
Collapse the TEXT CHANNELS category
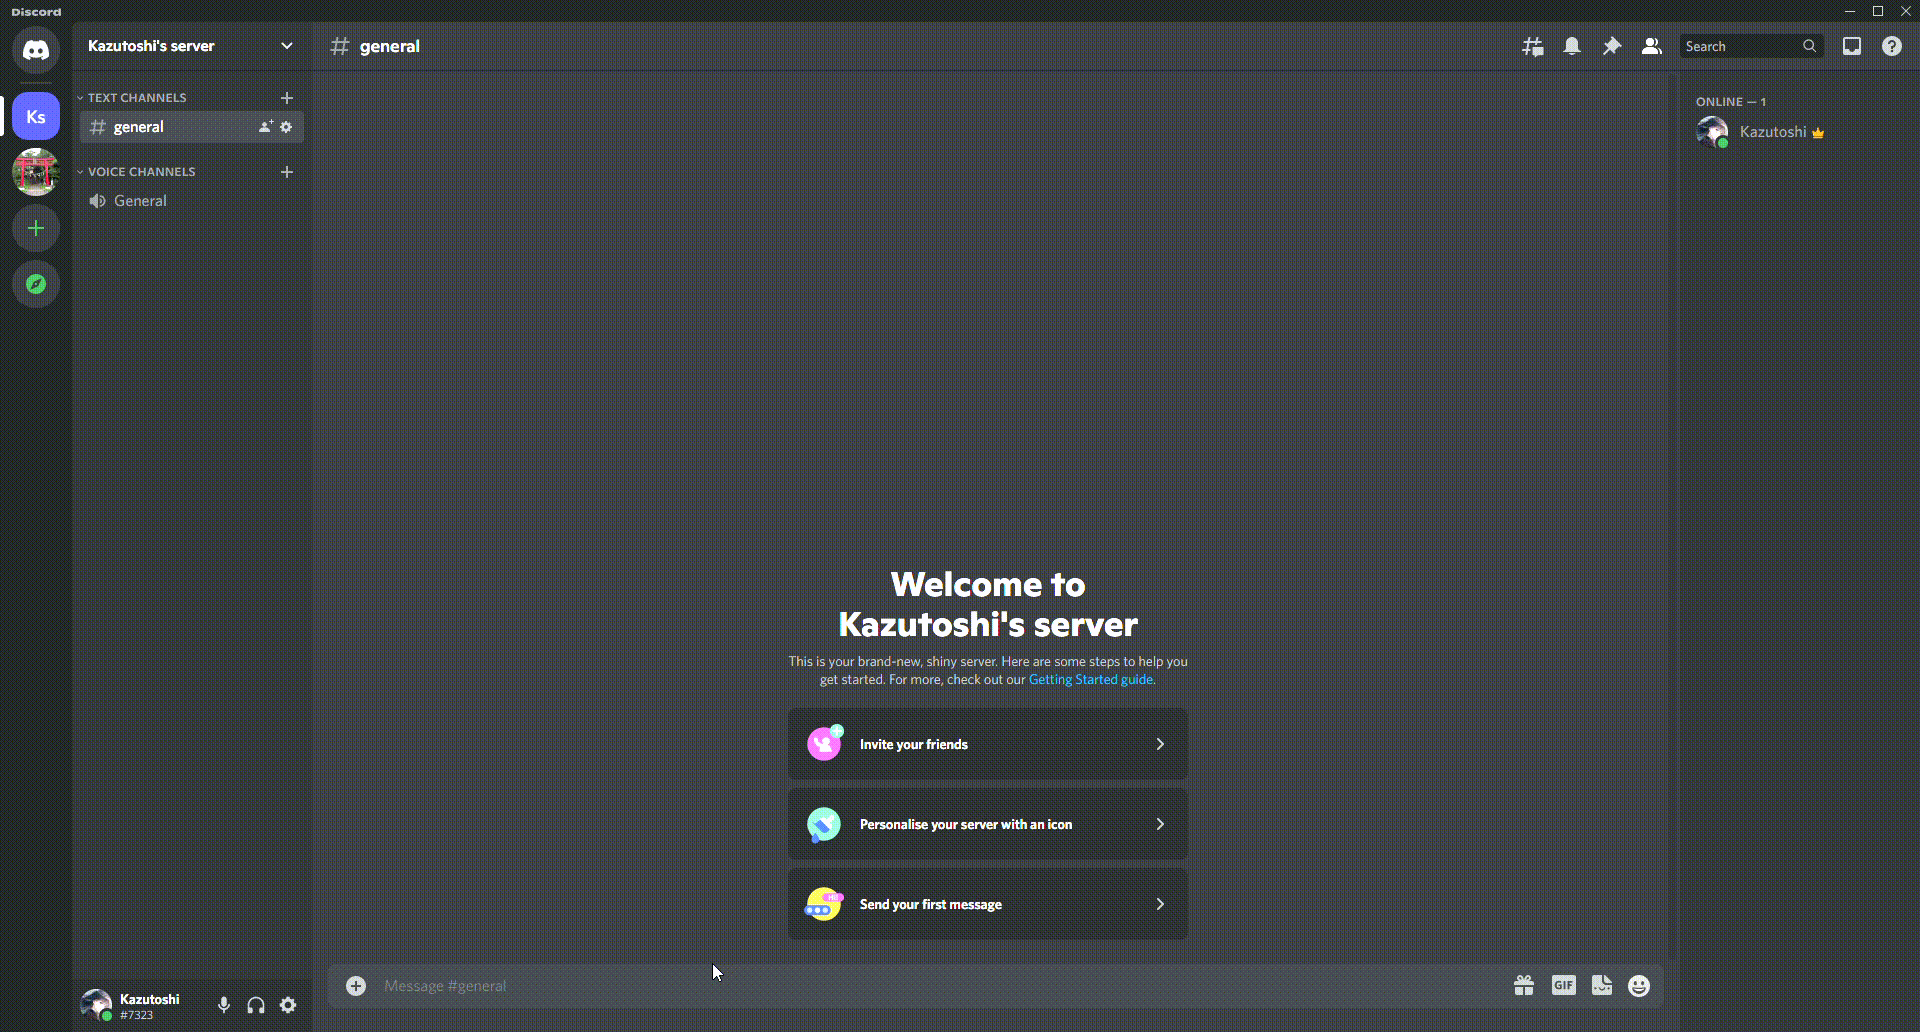[x=132, y=98]
